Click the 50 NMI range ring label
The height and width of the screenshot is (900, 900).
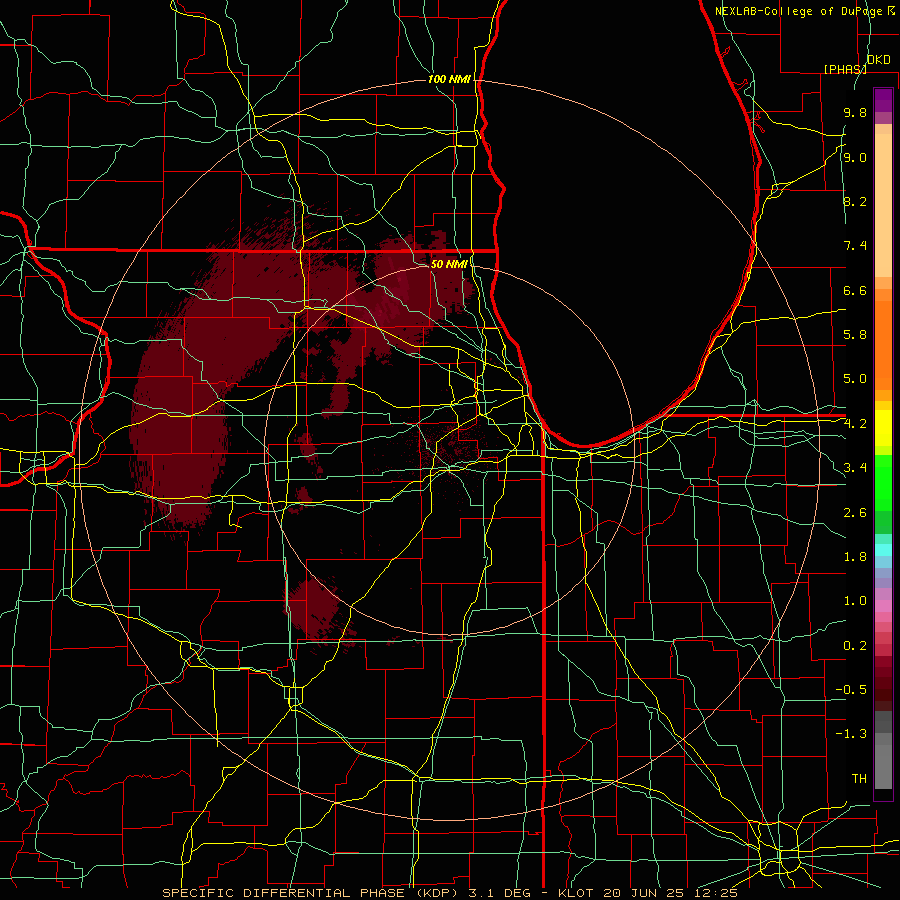point(449,264)
